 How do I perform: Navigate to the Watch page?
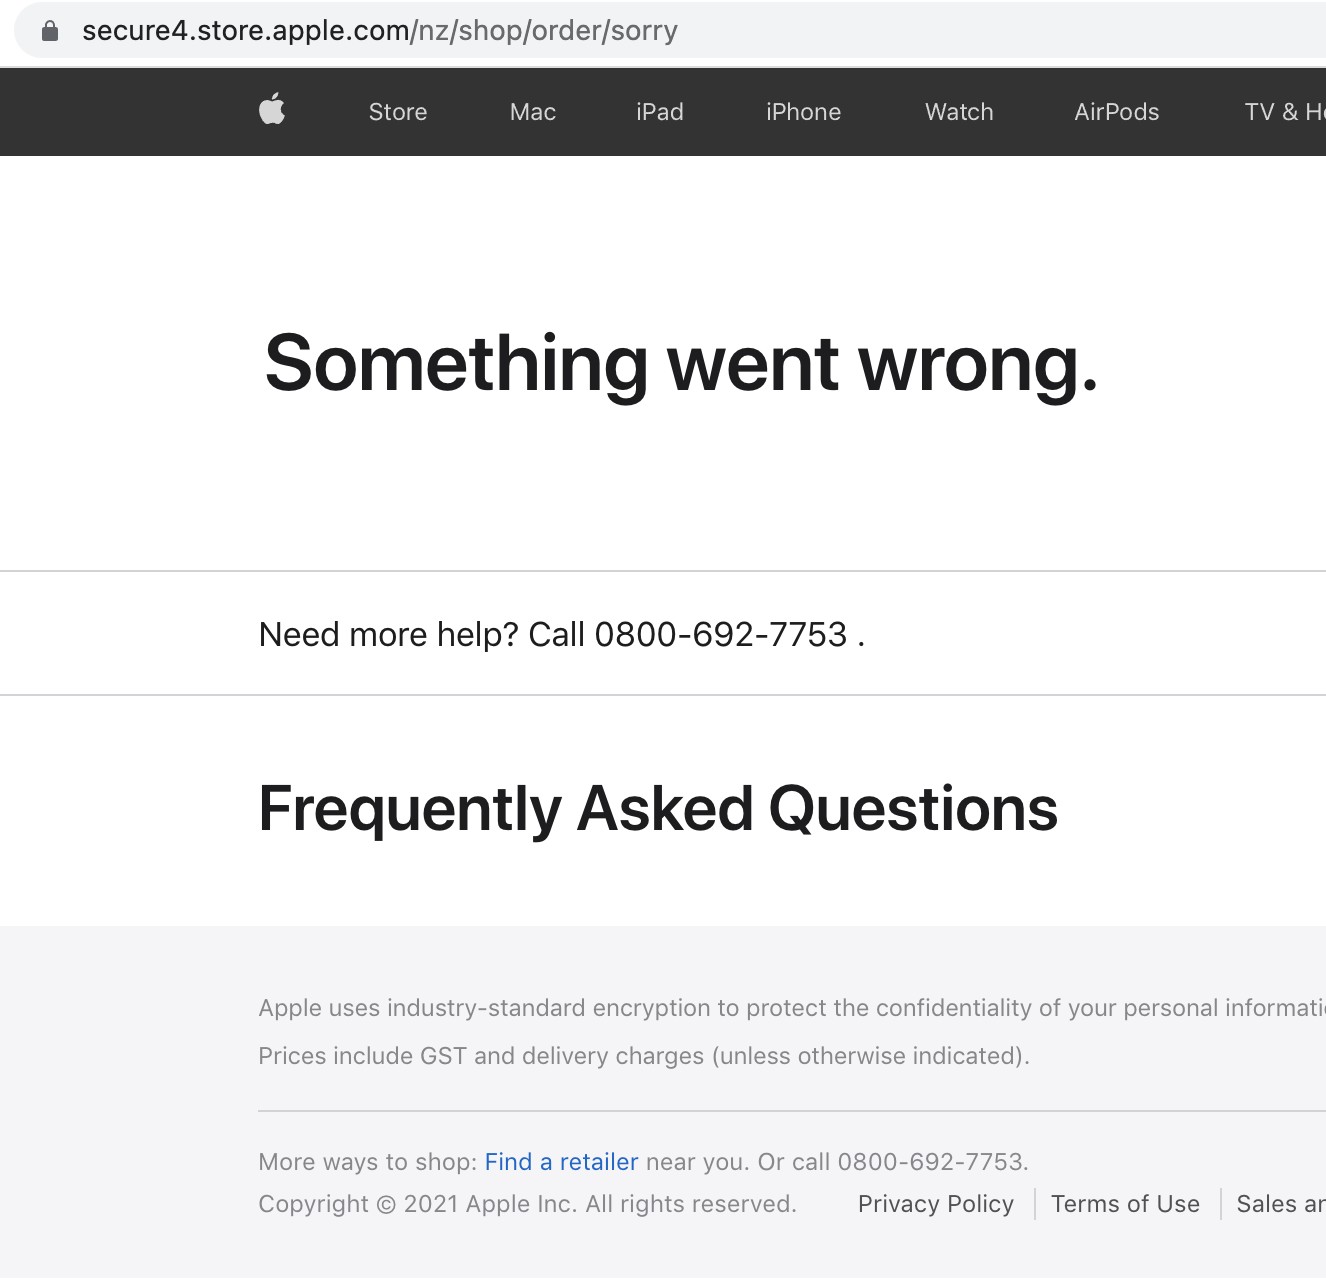pos(958,112)
